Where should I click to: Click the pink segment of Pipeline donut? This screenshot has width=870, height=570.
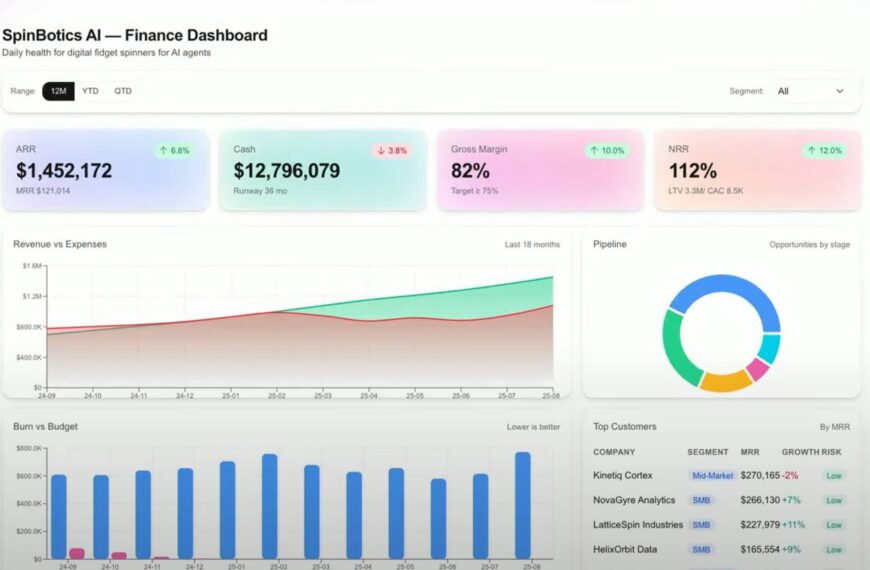click(x=757, y=369)
